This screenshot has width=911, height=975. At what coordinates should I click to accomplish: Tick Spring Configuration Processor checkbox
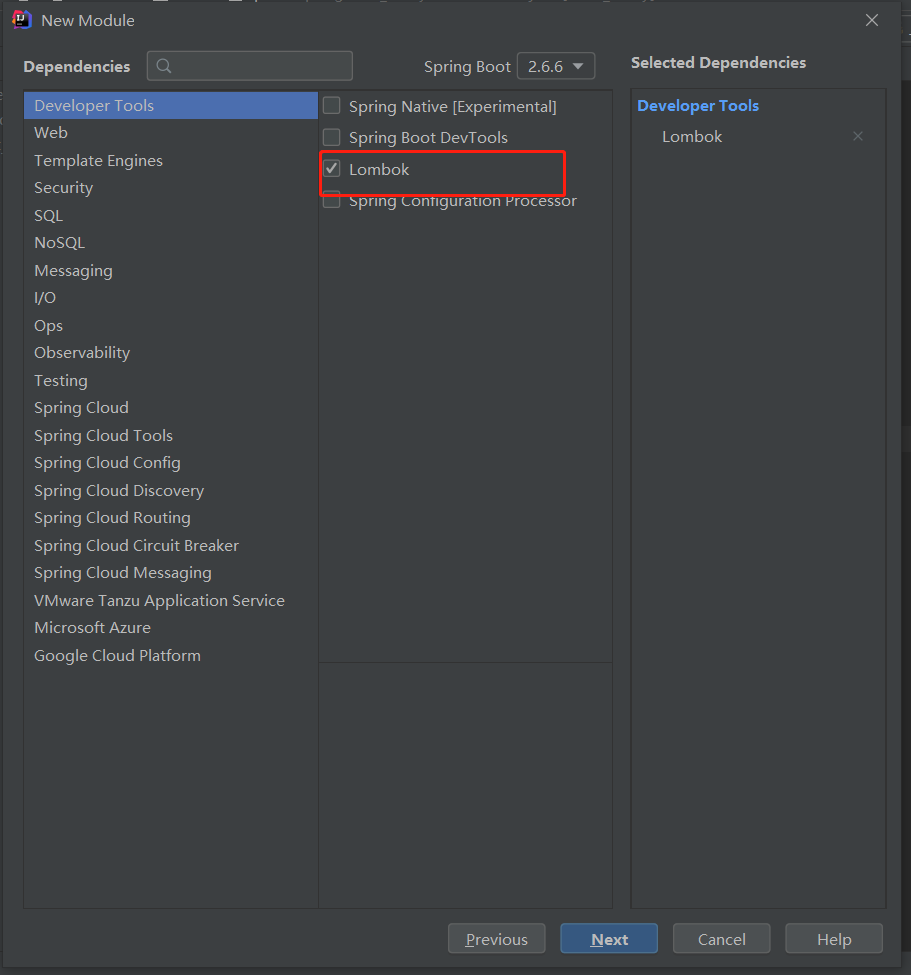tap(331, 201)
